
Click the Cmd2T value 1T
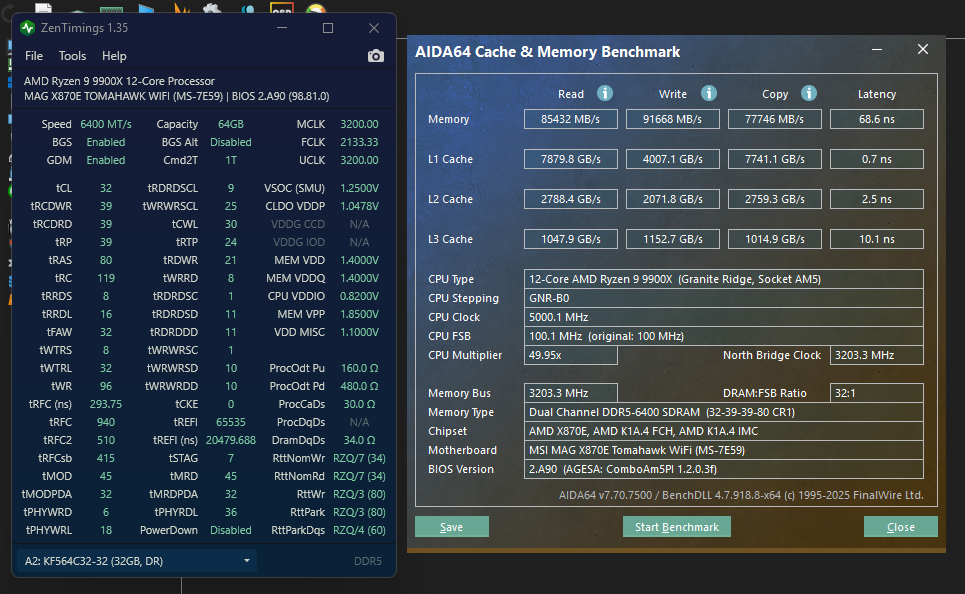pos(231,160)
